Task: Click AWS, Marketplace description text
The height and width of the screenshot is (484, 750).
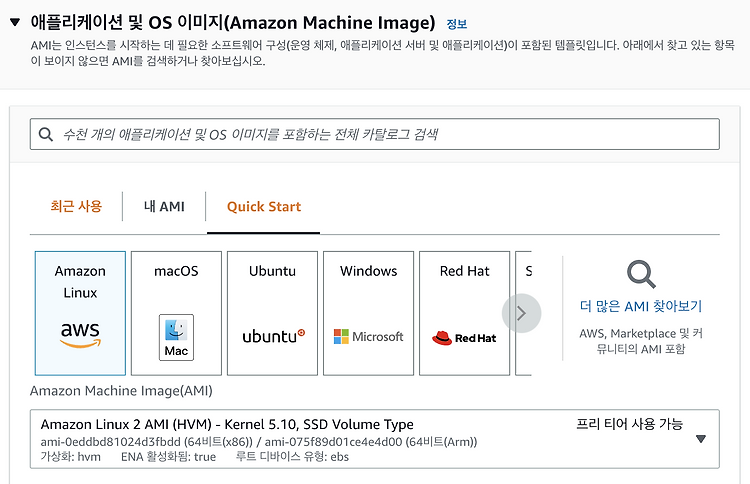Action: 641,341
